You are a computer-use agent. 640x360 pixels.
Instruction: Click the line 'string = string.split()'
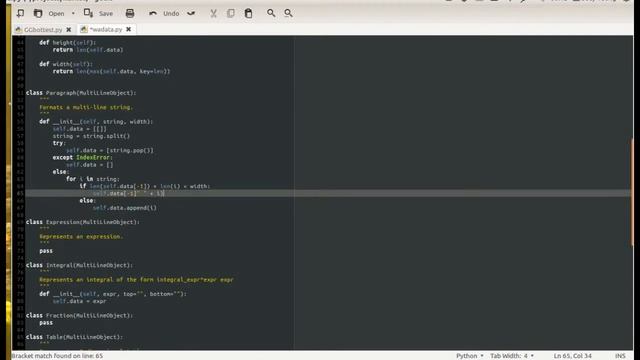91,136
